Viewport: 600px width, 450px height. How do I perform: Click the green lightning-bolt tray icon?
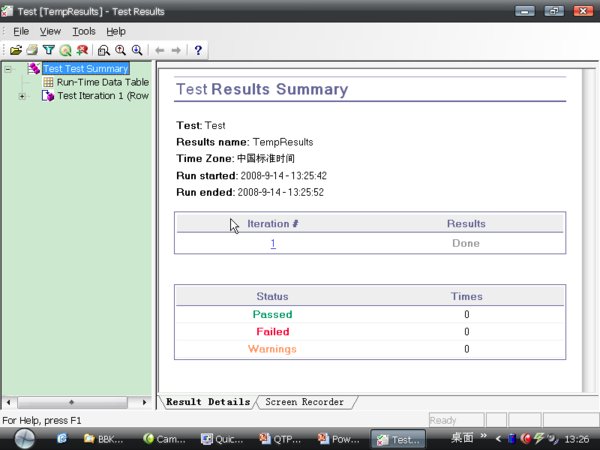pos(539,439)
